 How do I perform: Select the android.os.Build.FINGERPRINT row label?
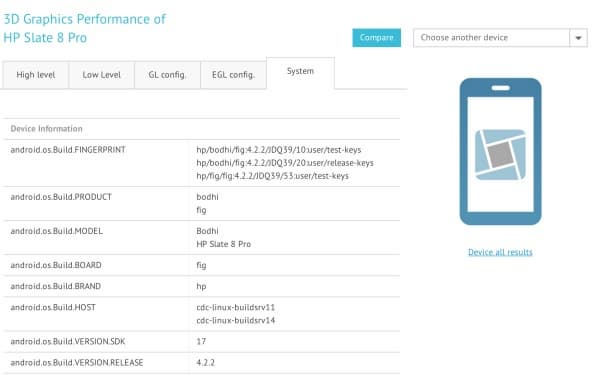[68, 150]
